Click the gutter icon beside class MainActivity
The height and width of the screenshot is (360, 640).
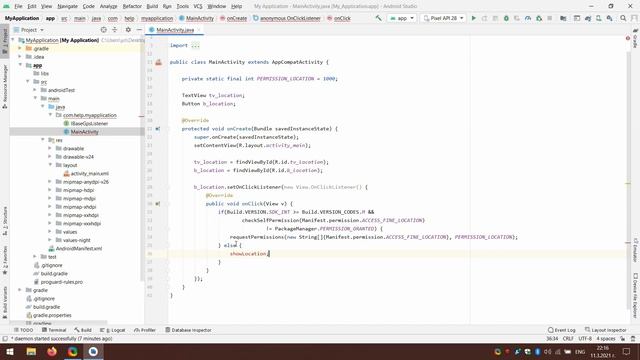tap(158, 62)
